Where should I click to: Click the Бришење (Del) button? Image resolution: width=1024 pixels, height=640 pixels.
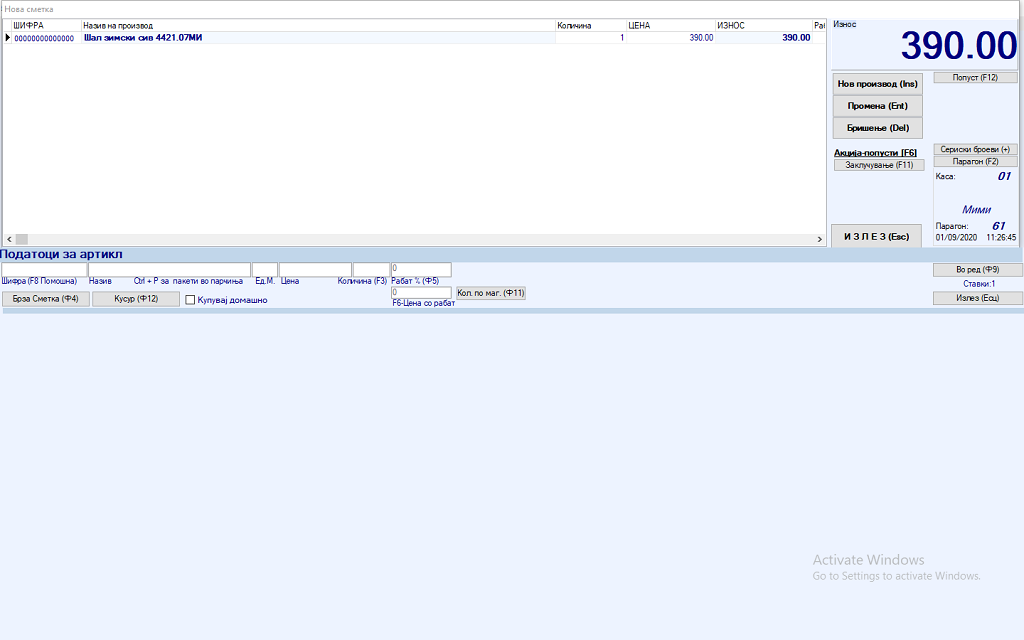[877, 128]
